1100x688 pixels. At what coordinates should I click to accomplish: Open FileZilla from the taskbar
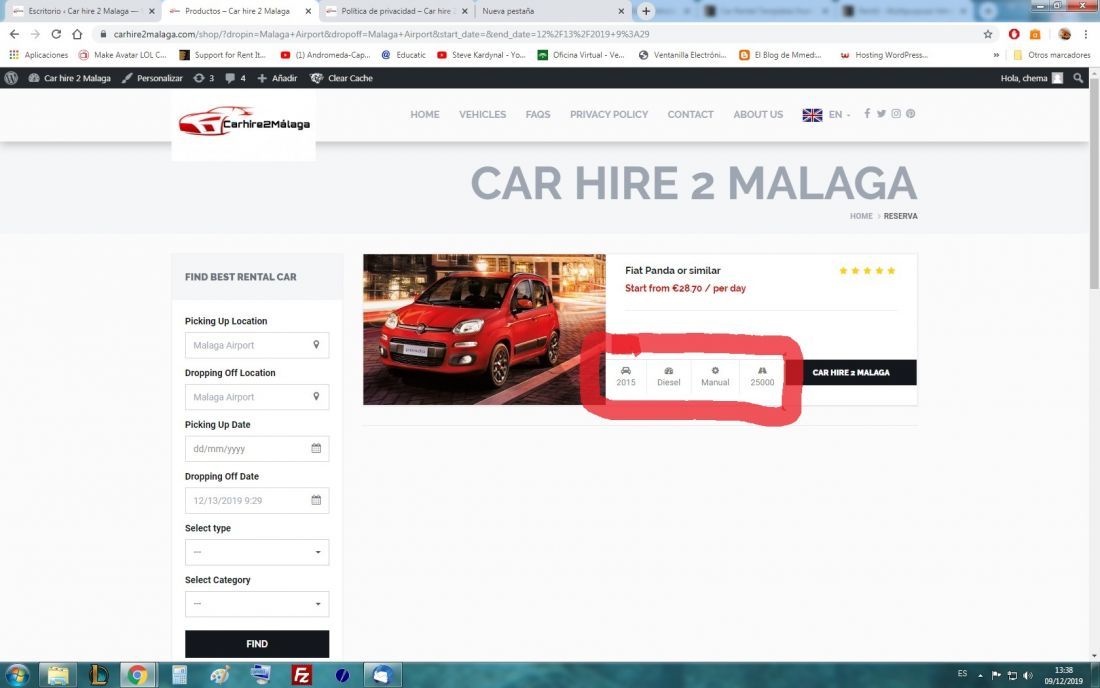tap(301, 675)
